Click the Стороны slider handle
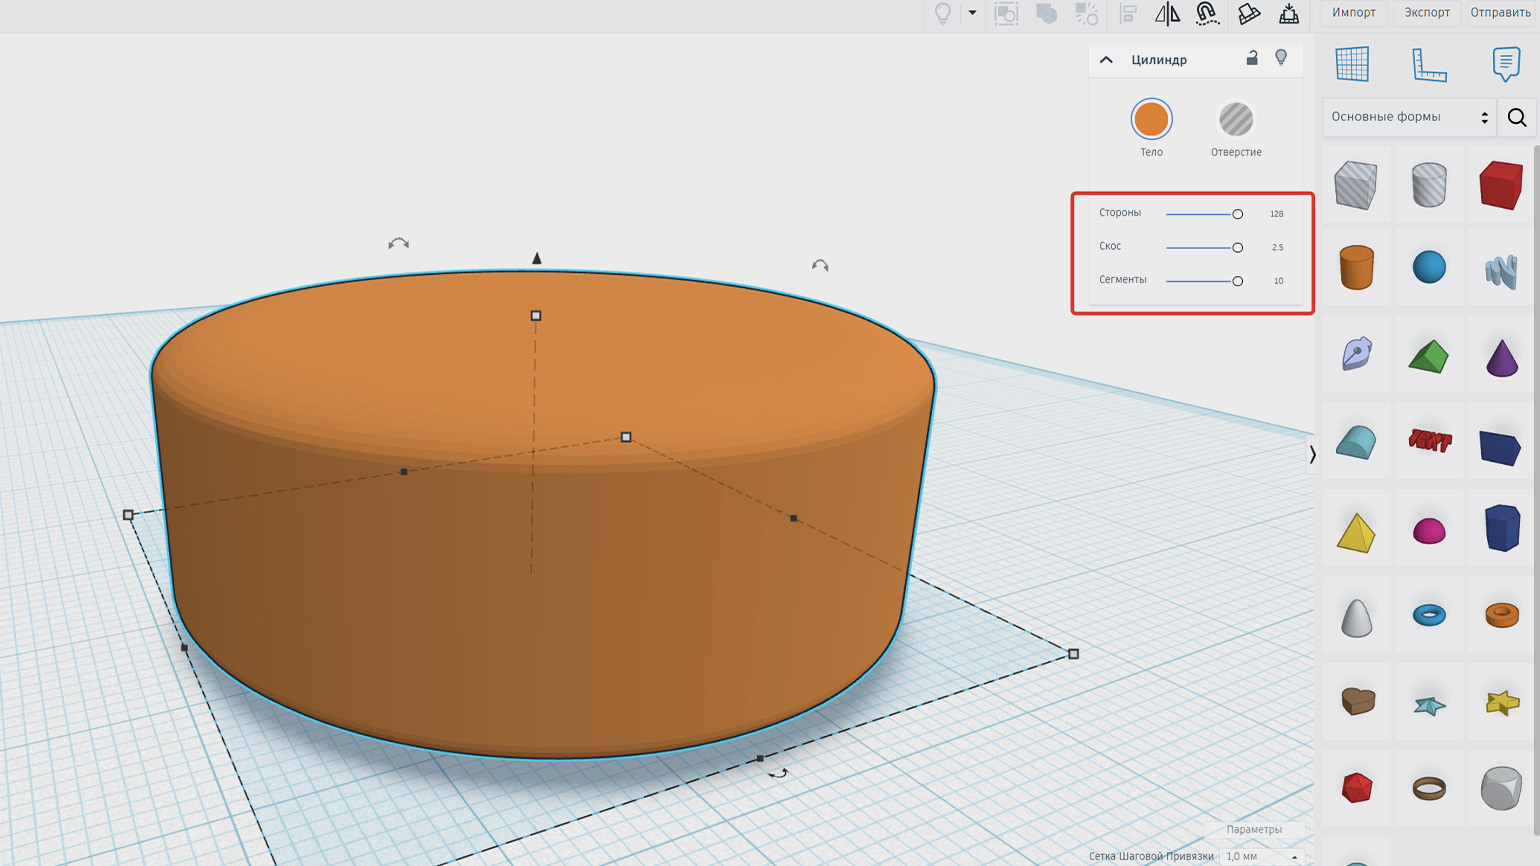This screenshot has height=866, width=1540. tap(1237, 214)
